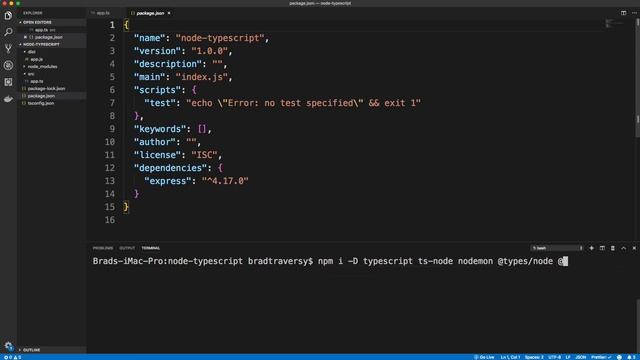The image size is (640, 360).
Task: Change end of line sequence LF
Action: (568, 357)
